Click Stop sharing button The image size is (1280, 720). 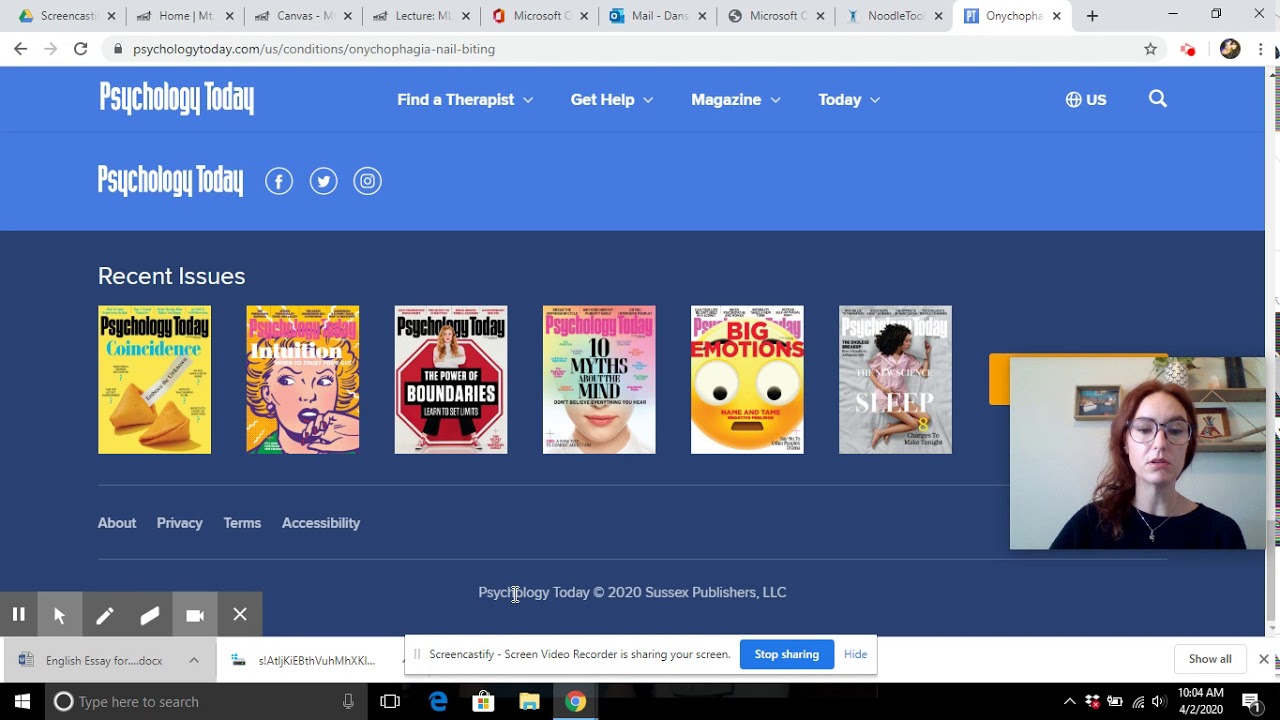pyautogui.click(x=787, y=654)
